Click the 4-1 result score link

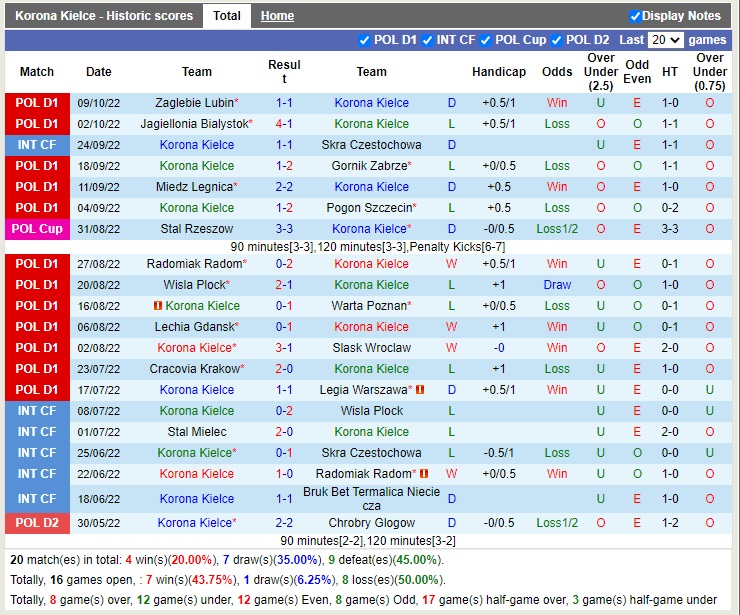284,124
